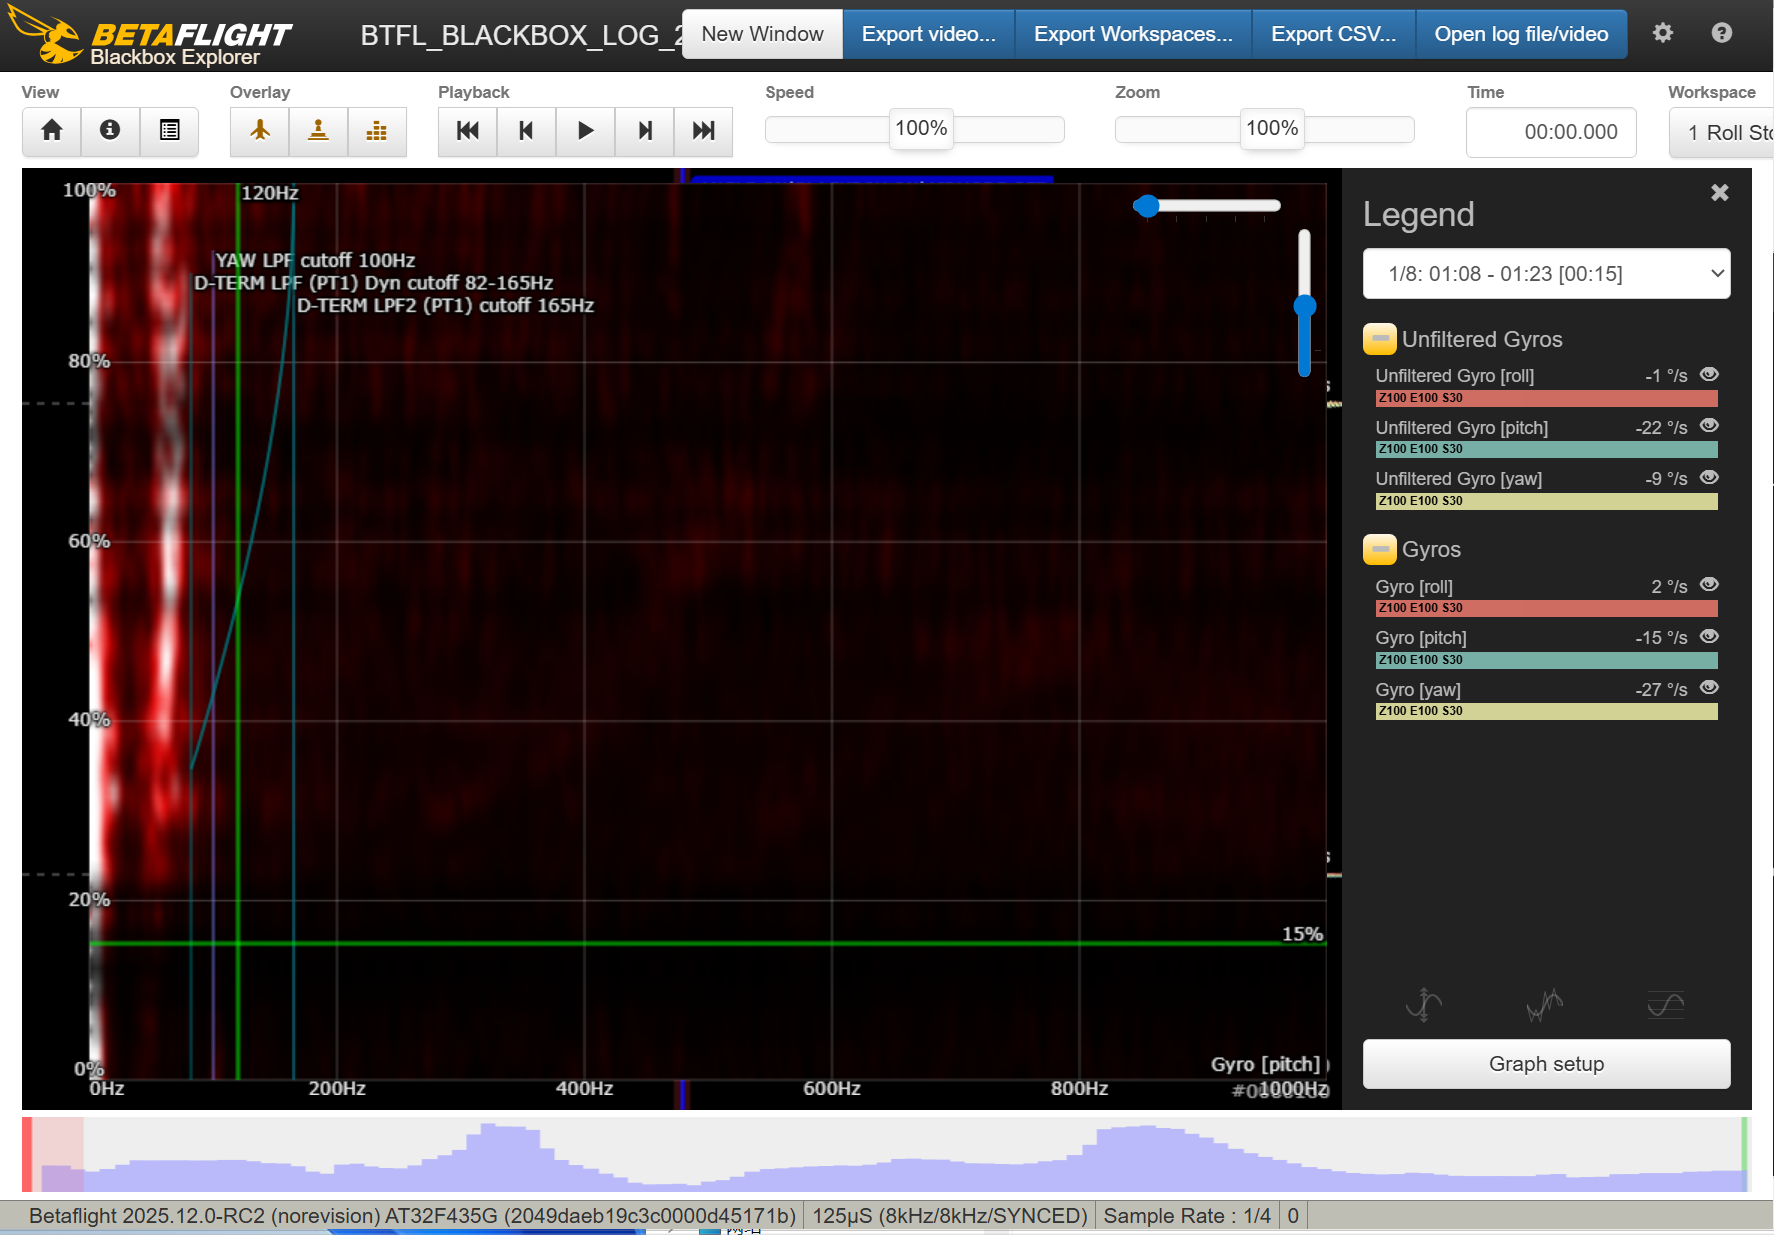Viewport: 1774px width, 1235px height.
Task: Collapse the Unfiltered Gyros group
Action: (x=1379, y=339)
